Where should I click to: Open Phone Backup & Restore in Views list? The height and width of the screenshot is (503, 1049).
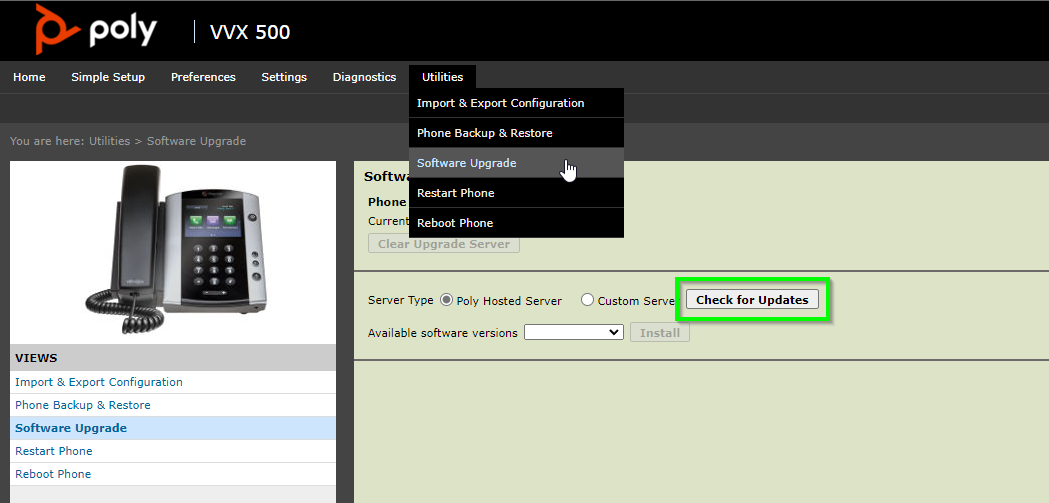click(x=173, y=405)
